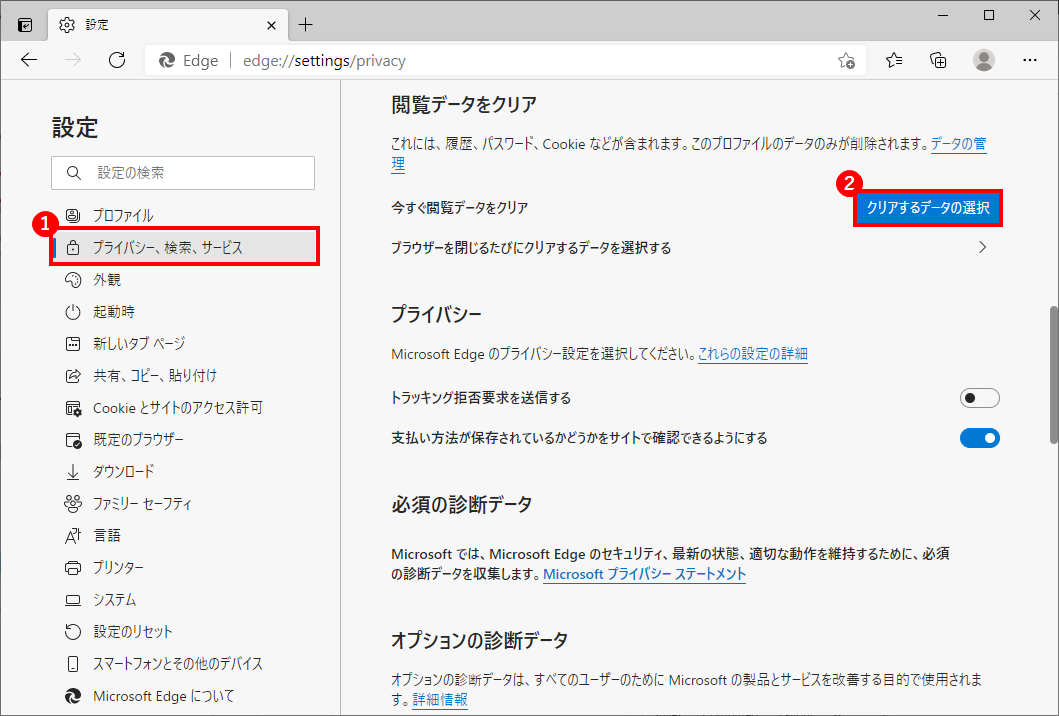
Task: Open the Favorites list icon
Action: click(894, 60)
